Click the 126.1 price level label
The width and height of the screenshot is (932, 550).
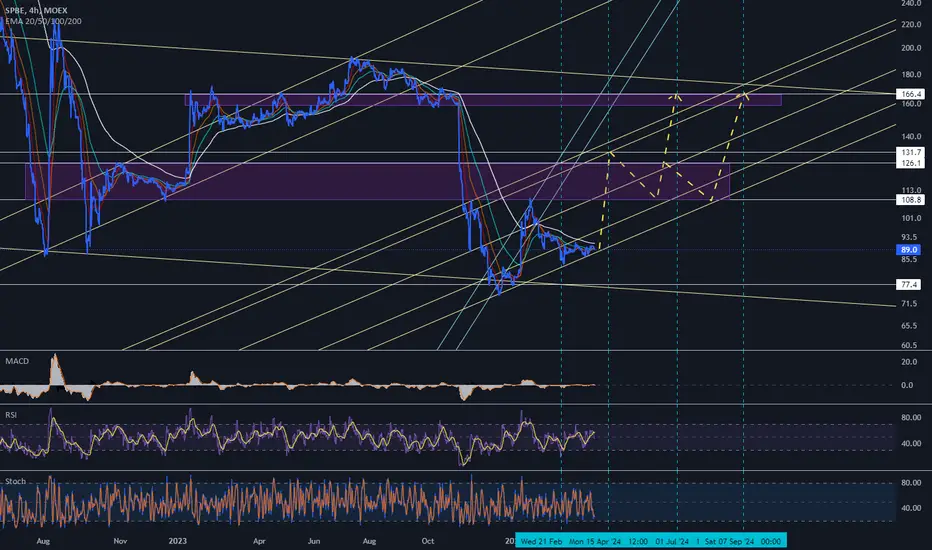pos(911,163)
